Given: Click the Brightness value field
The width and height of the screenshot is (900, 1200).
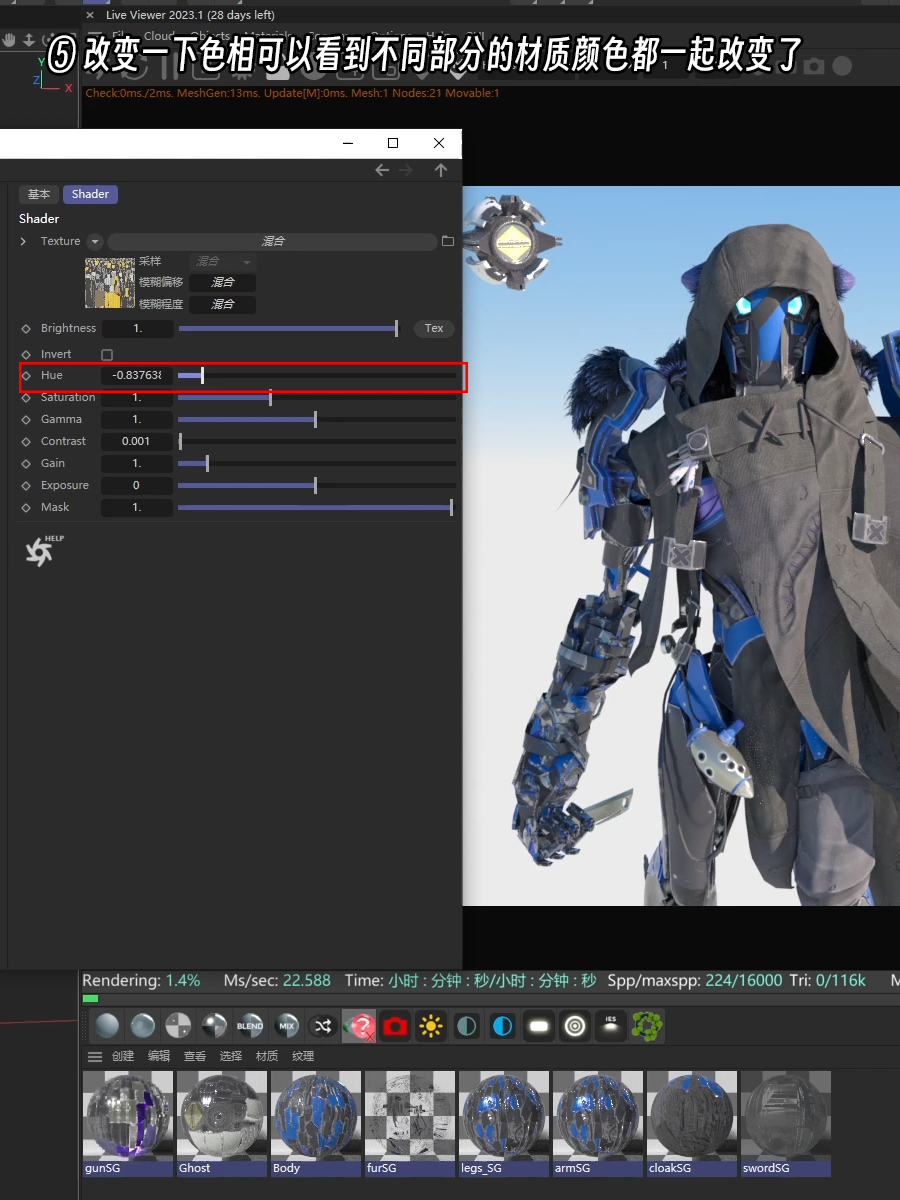Looking at the screenshot, I should pyautogui.click(x=137, y=329).
